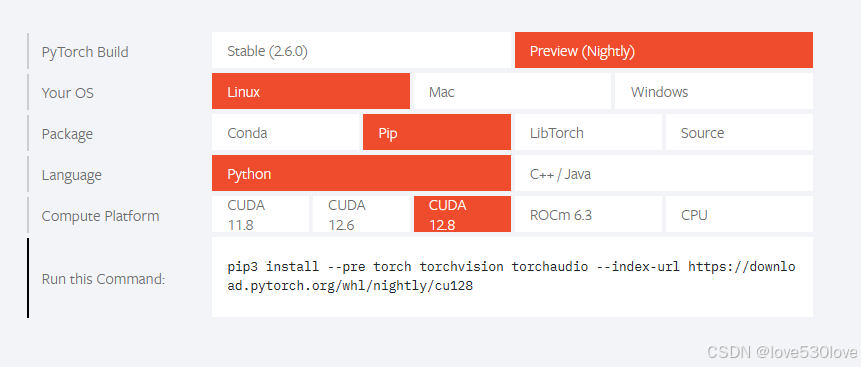Click the pip3 install command text
Viewport: 861px width, 367px height.
tap(511, 276)
